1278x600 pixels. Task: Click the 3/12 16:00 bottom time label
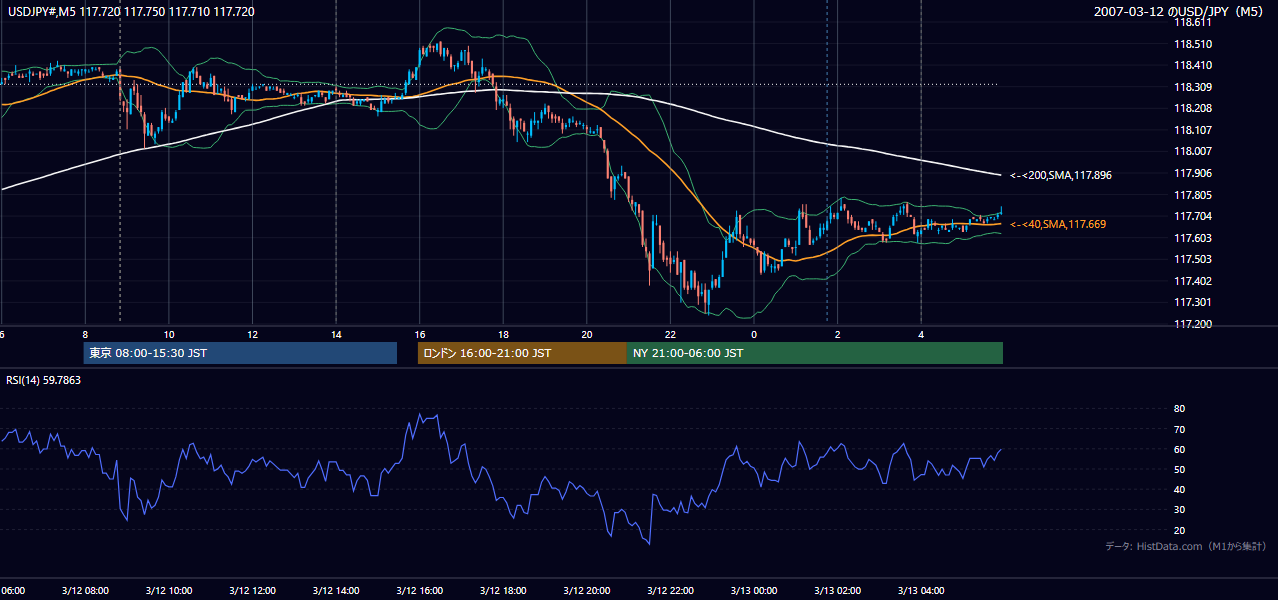(x=420, y=590)
